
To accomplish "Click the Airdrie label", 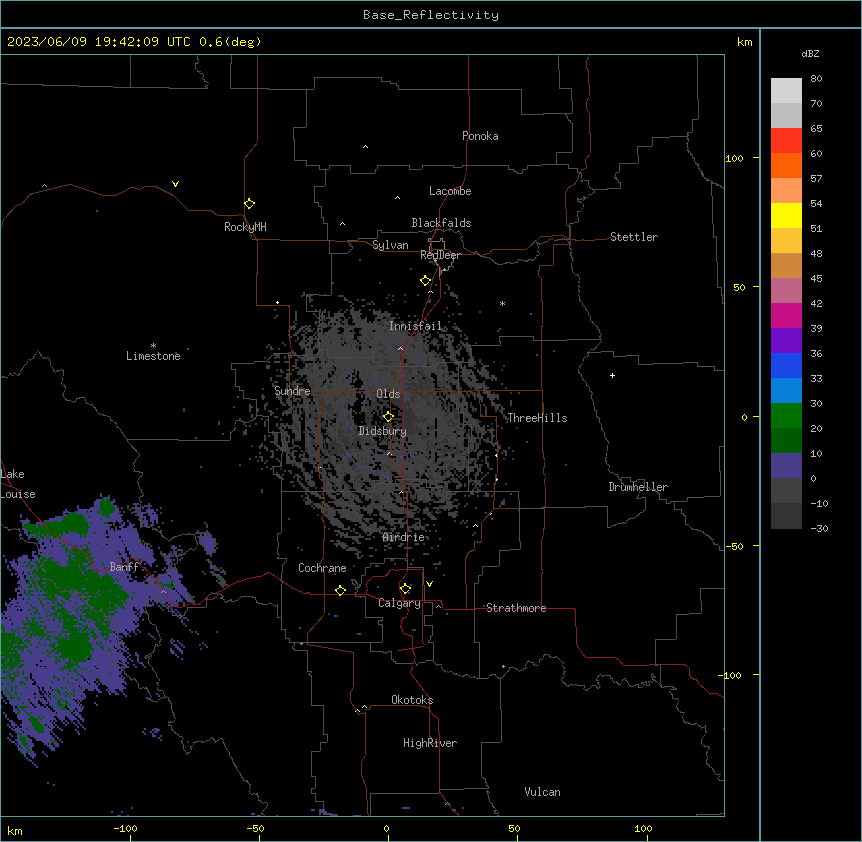I will 404,538.
